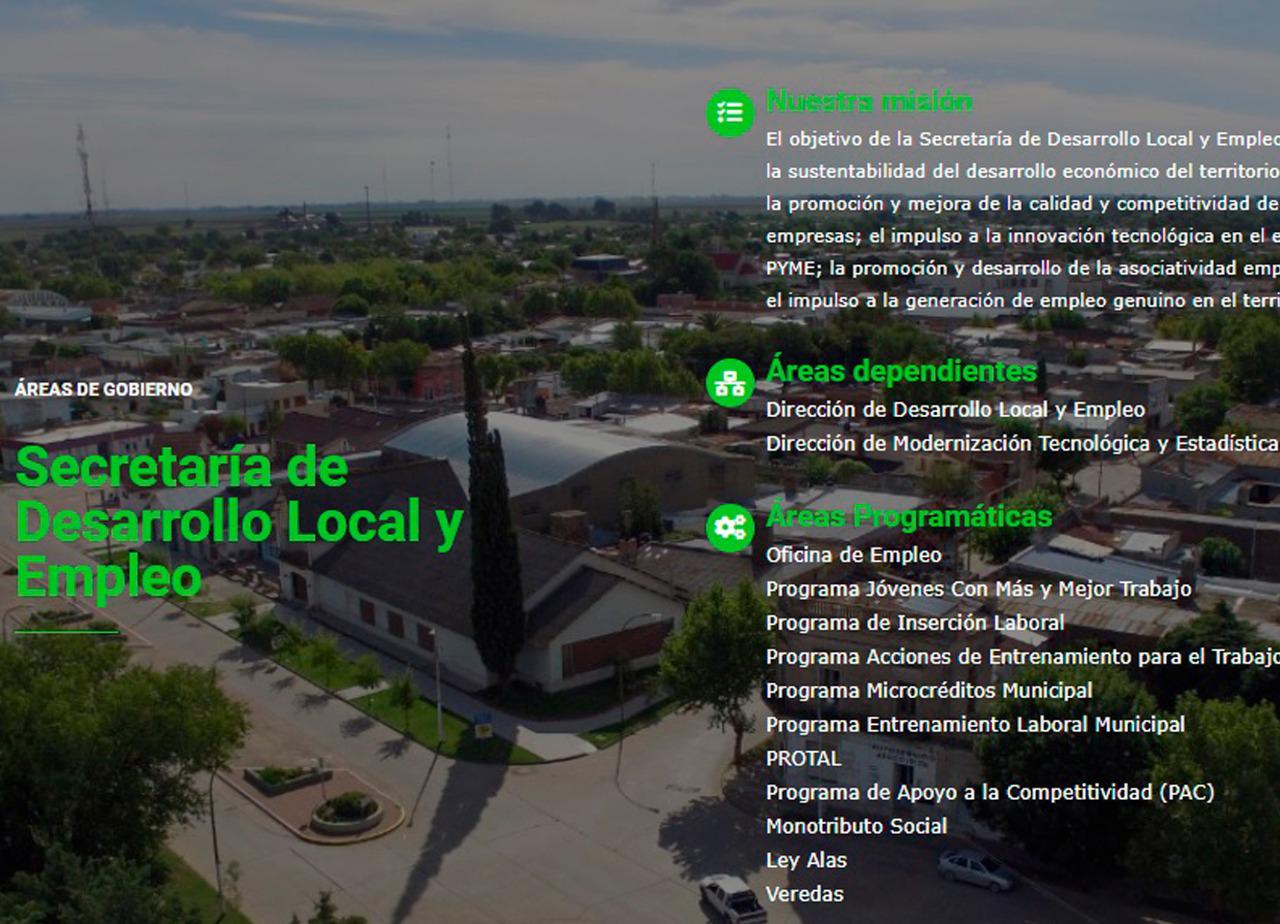Go to Oficina de Empleo
The width and height of the screenshot is (1280, 924).
pyautogui.click(x=853, y=555)
